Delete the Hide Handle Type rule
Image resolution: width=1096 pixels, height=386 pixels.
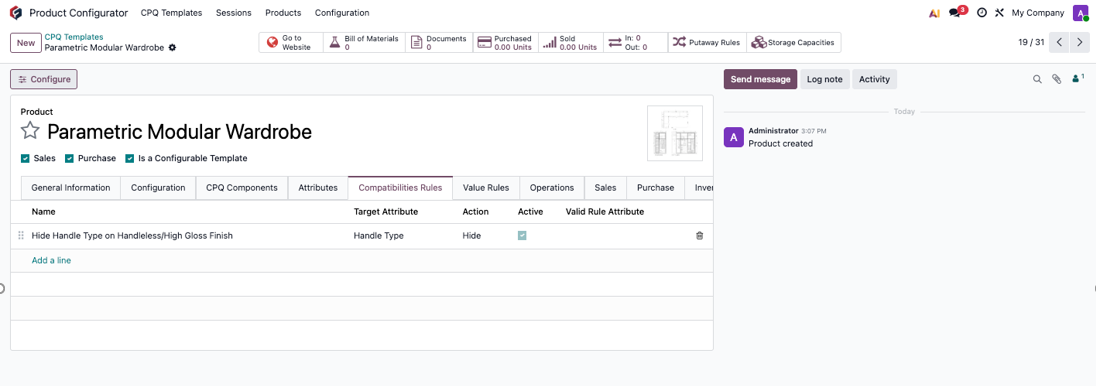(699, 236)
